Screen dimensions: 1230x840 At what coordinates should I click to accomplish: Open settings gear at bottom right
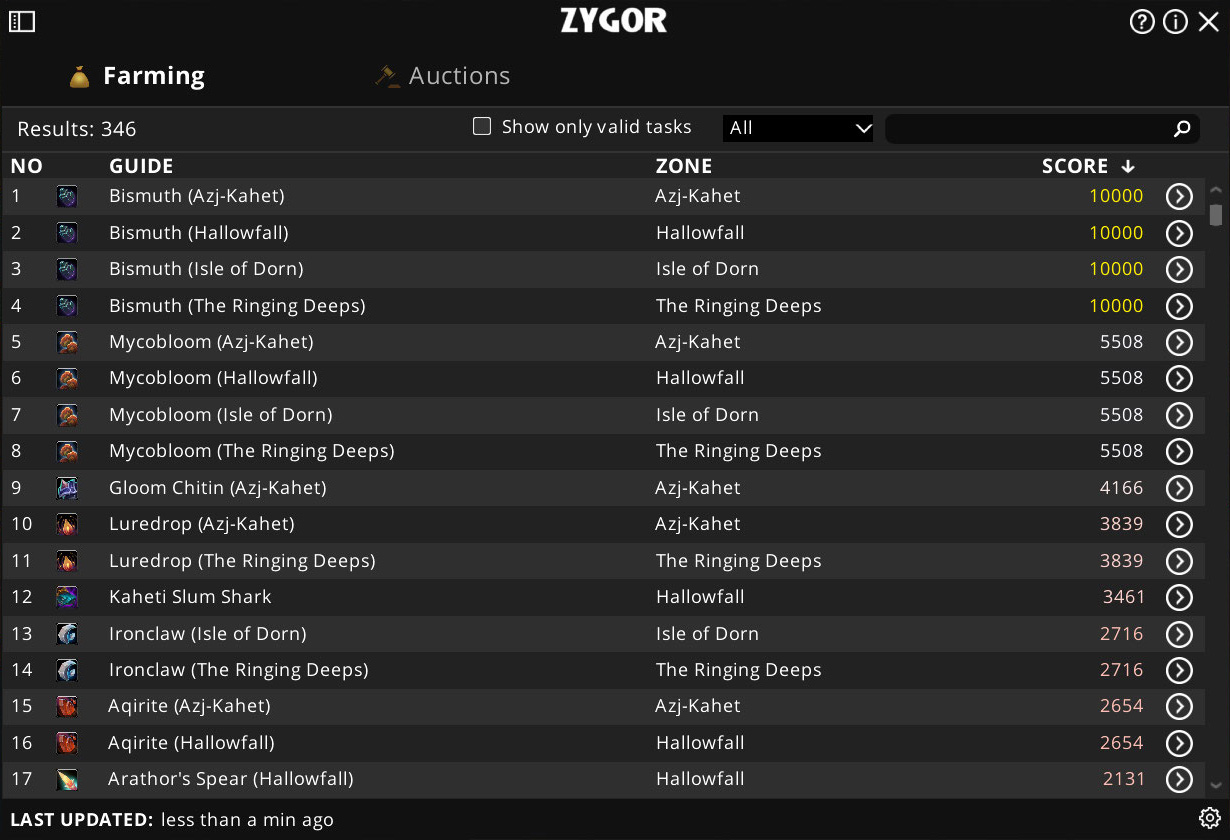(1209, 818)
